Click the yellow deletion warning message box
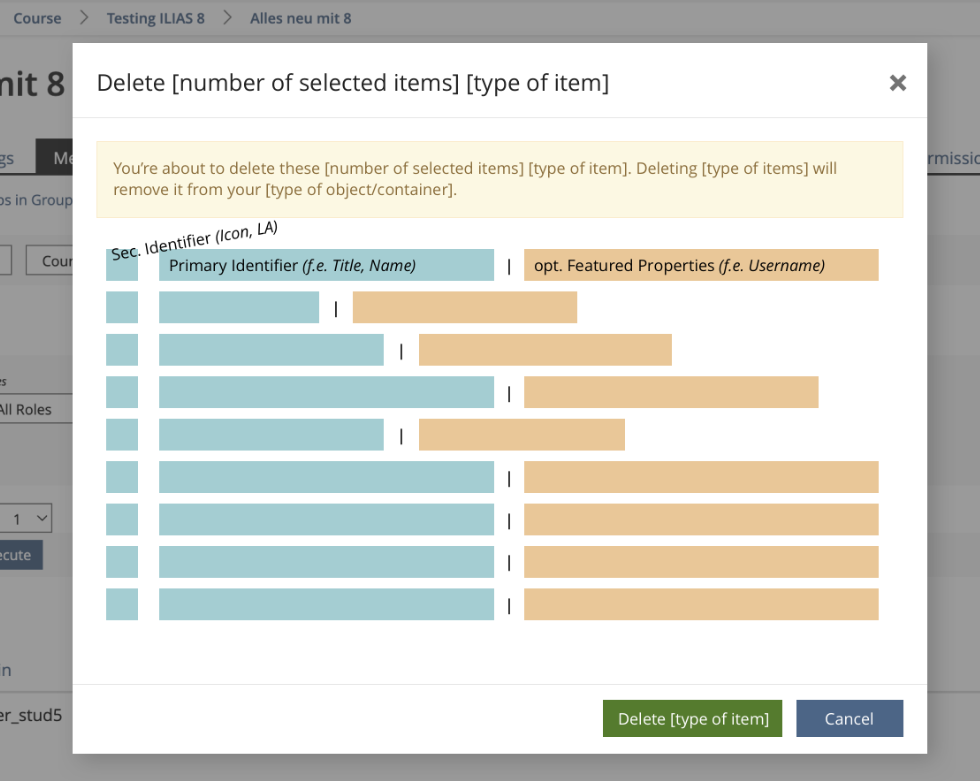The width and height of the screenshot is (980, 781). pyautogui.click(x=499, y=179)
